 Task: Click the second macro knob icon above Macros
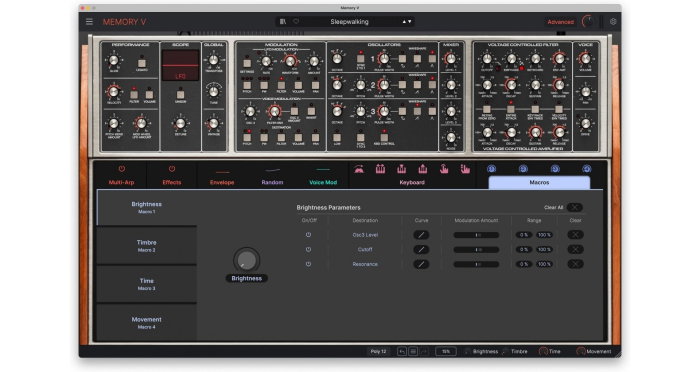pyautogui.click(x=523, y=169)
